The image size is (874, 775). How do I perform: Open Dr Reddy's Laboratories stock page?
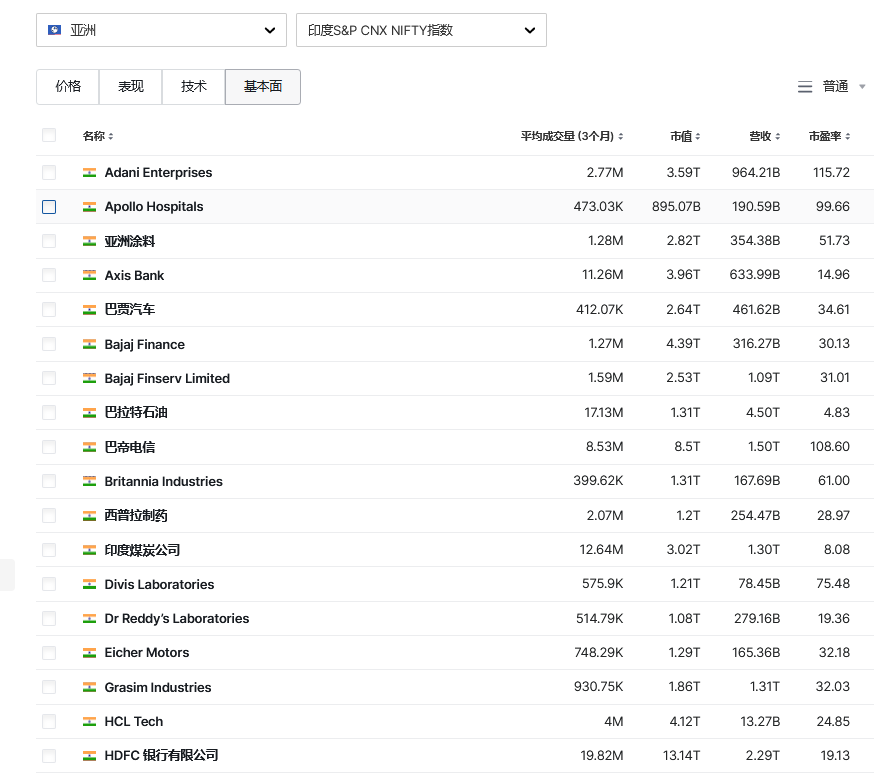click(177, 619)
